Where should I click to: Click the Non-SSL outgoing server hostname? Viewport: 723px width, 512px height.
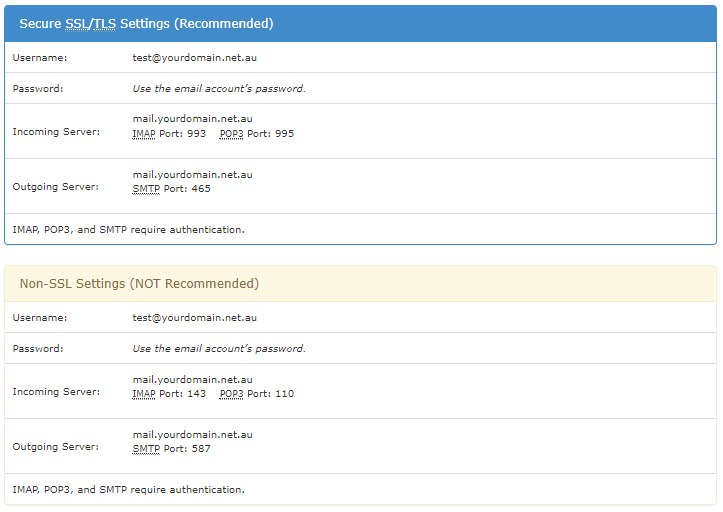coord(192,435)
